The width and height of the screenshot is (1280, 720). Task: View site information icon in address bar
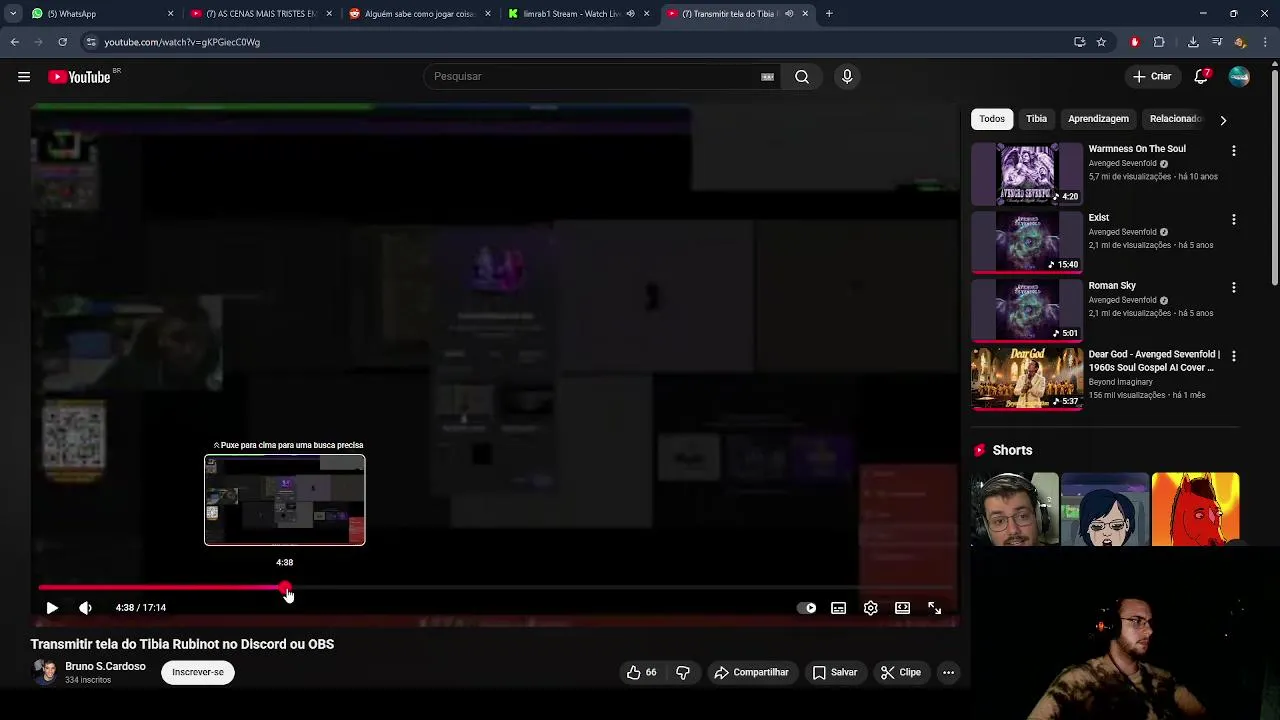91,42
